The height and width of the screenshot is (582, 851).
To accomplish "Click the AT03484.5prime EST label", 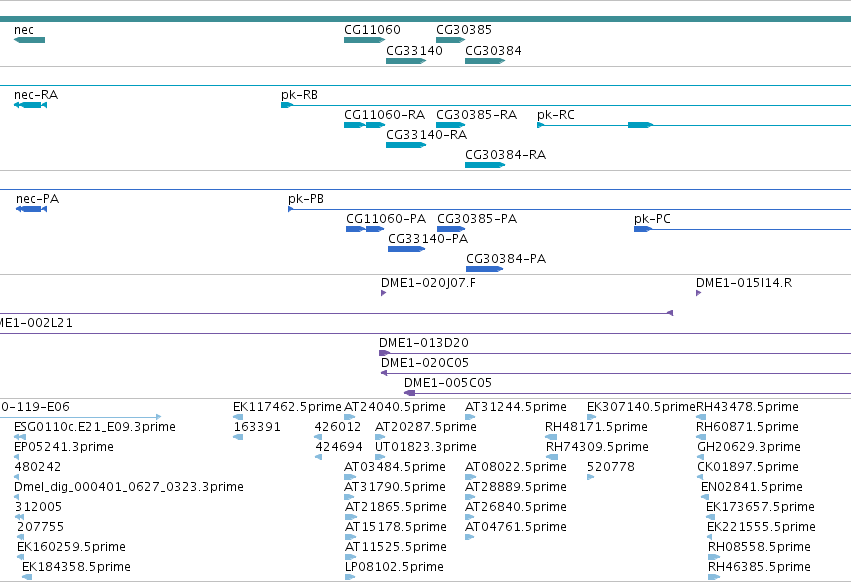I will pos(395,467).
